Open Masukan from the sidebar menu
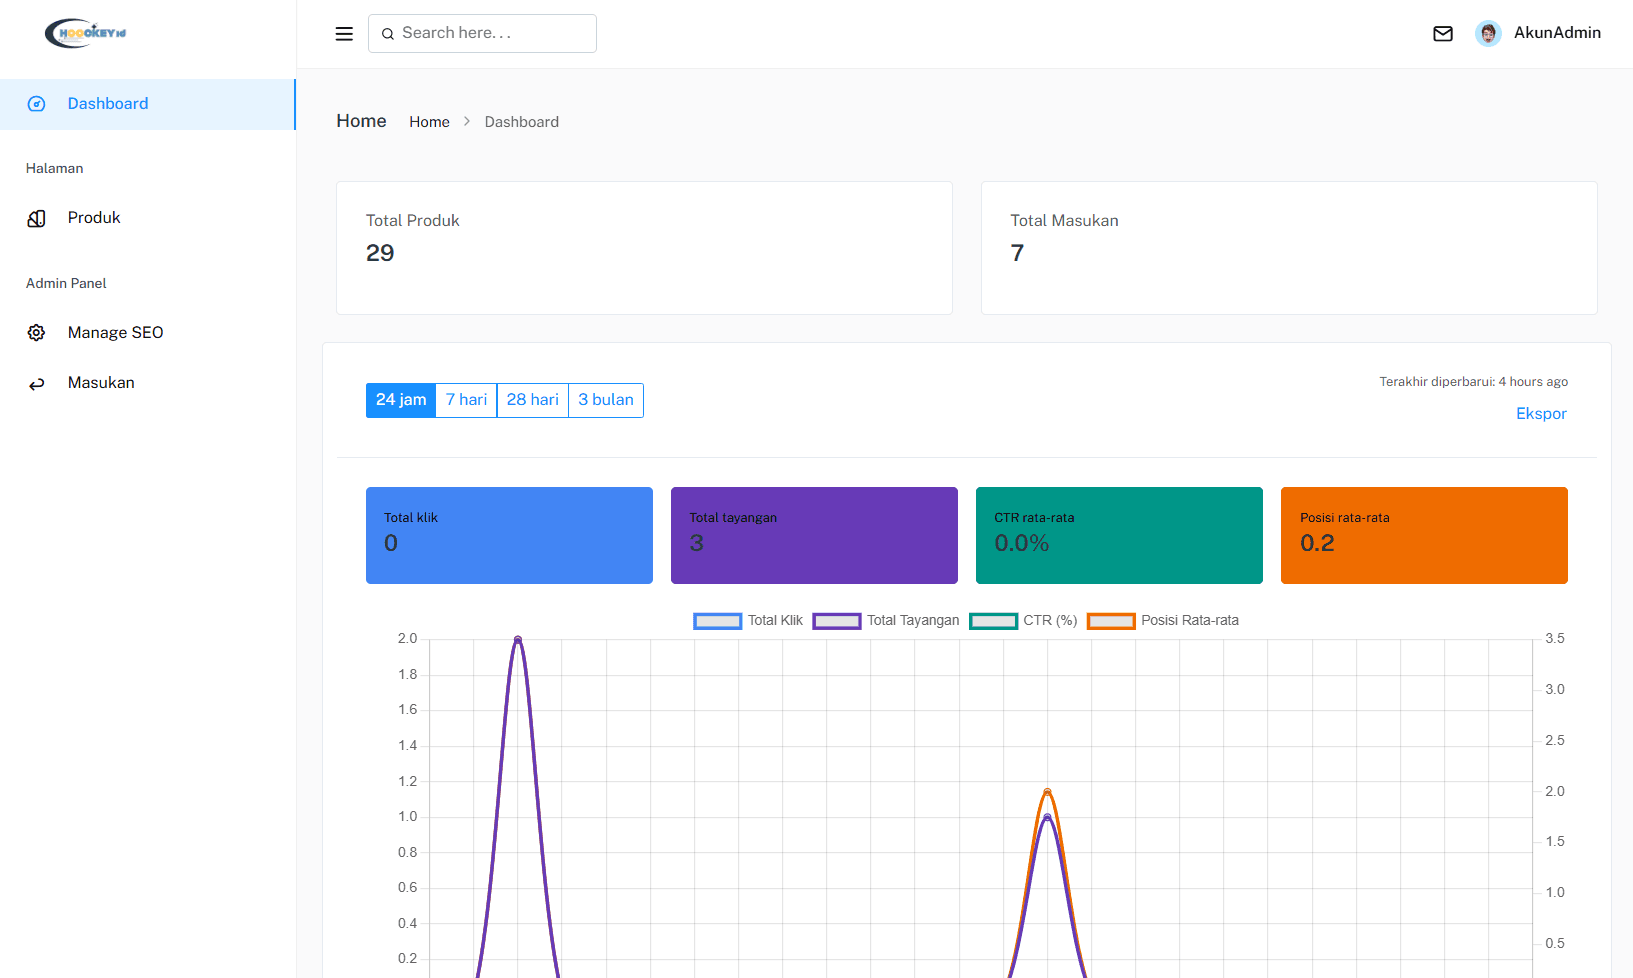 point(101,383)
